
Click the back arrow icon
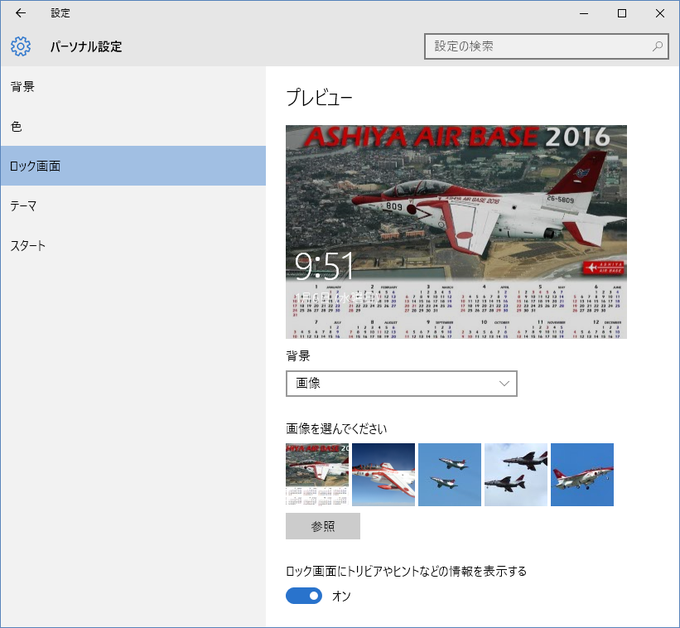[x=20, y=13]
